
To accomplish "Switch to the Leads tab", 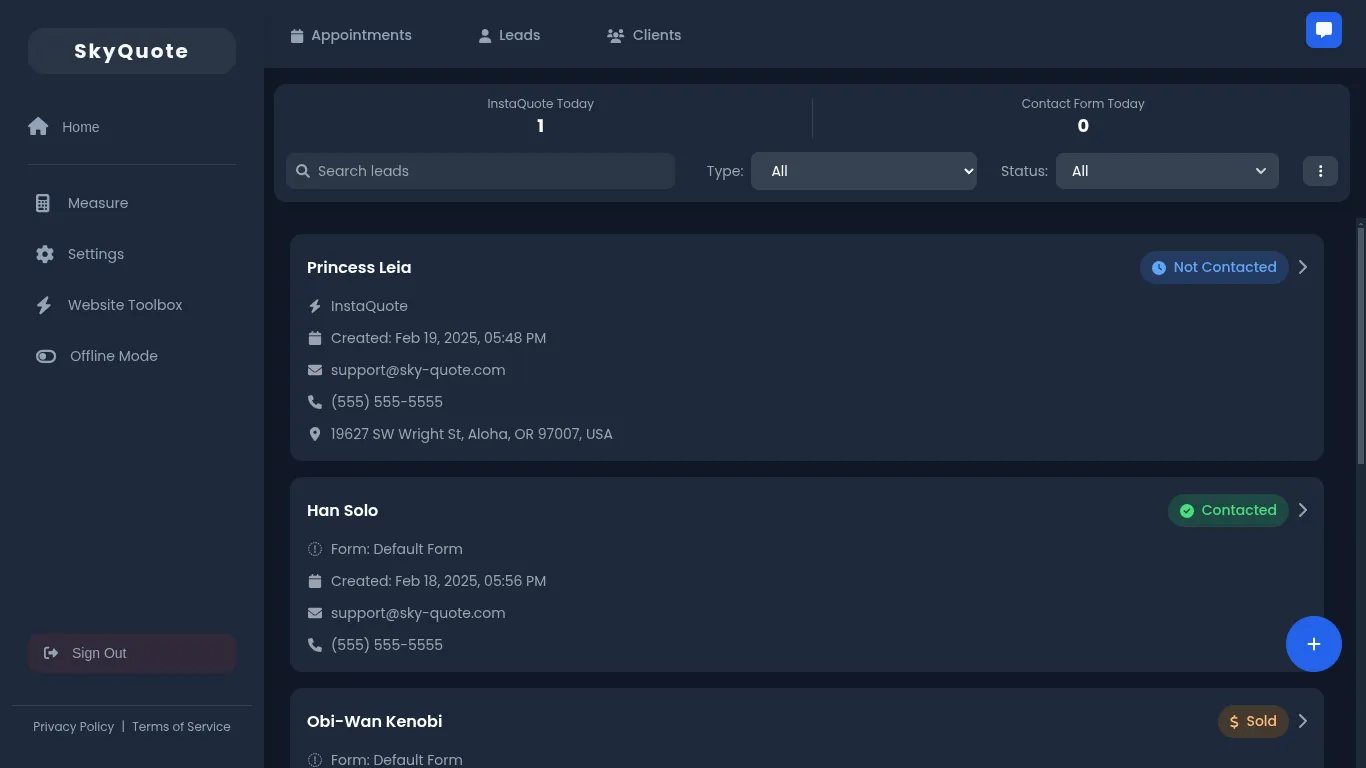I will pos(509,35).
